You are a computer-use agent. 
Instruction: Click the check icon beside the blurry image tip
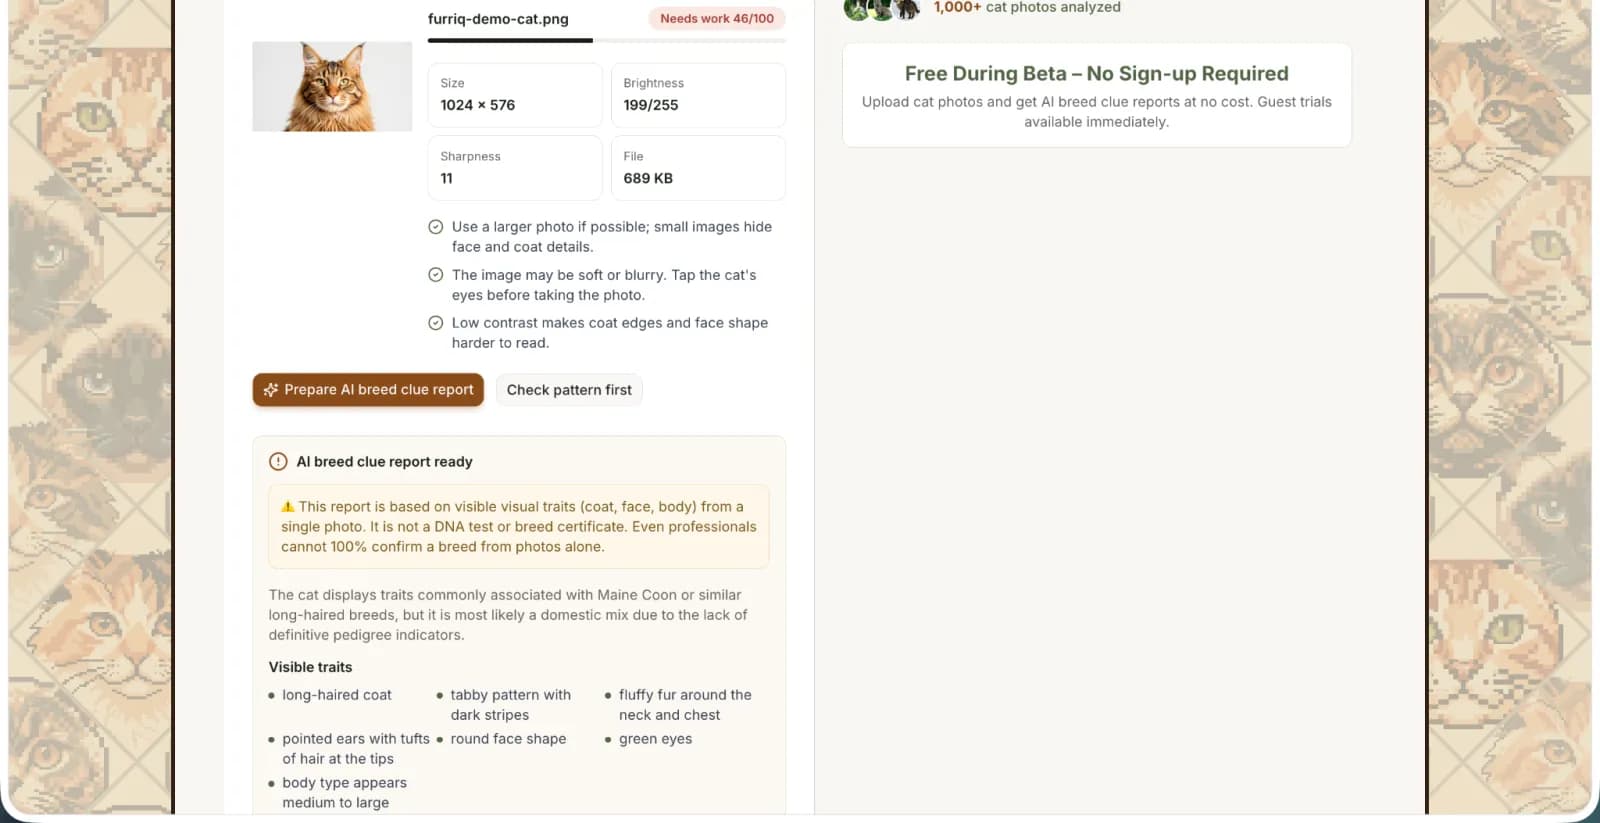coord(436,275)
